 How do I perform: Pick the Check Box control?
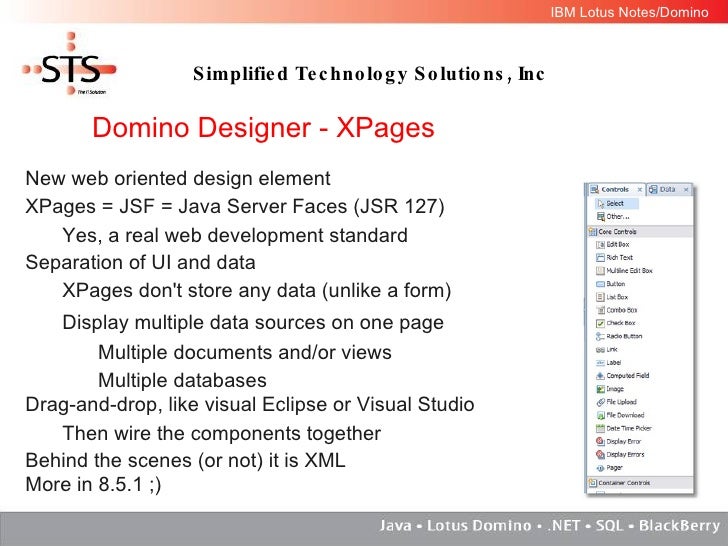pyautogui.click(x=616, y=323)
